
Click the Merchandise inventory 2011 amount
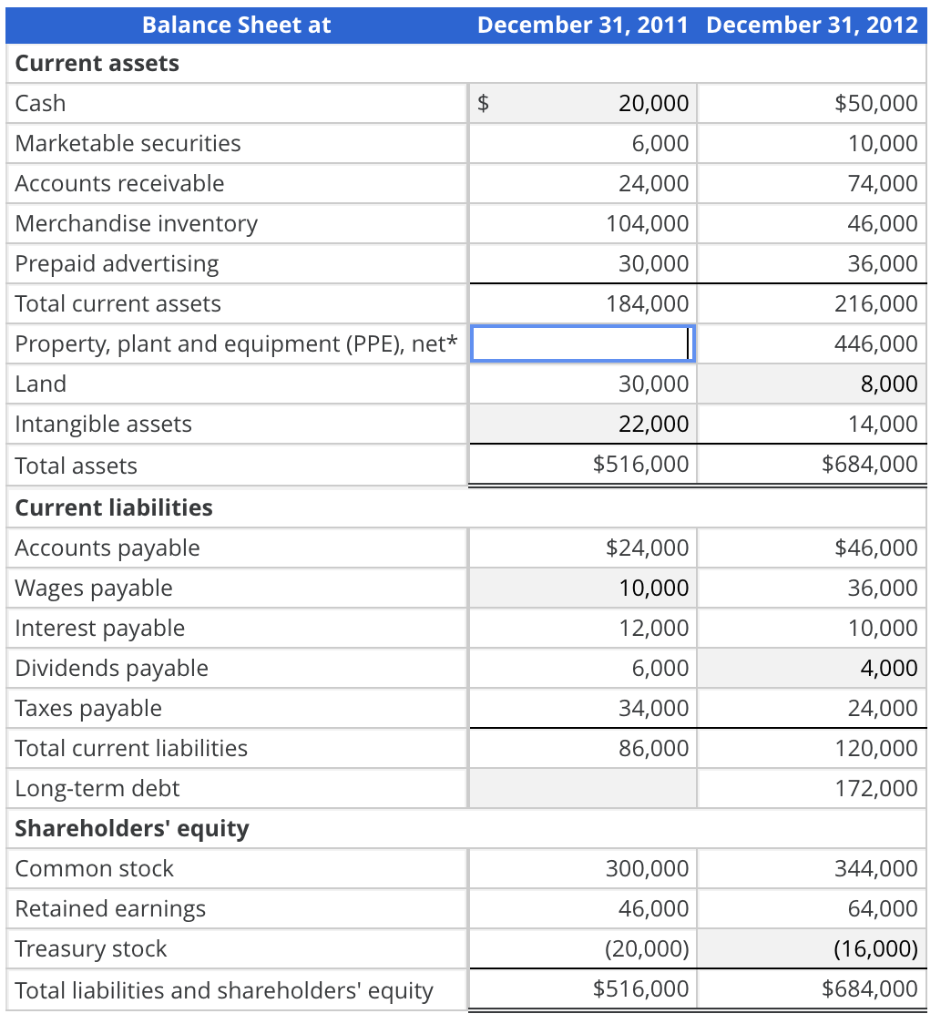(580, 223)
